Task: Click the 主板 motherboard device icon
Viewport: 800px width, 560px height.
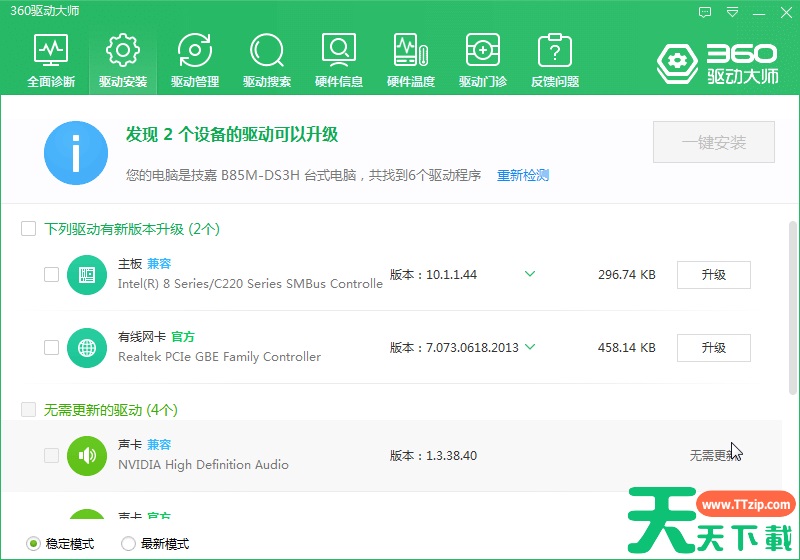Action: tap(87, 274)
